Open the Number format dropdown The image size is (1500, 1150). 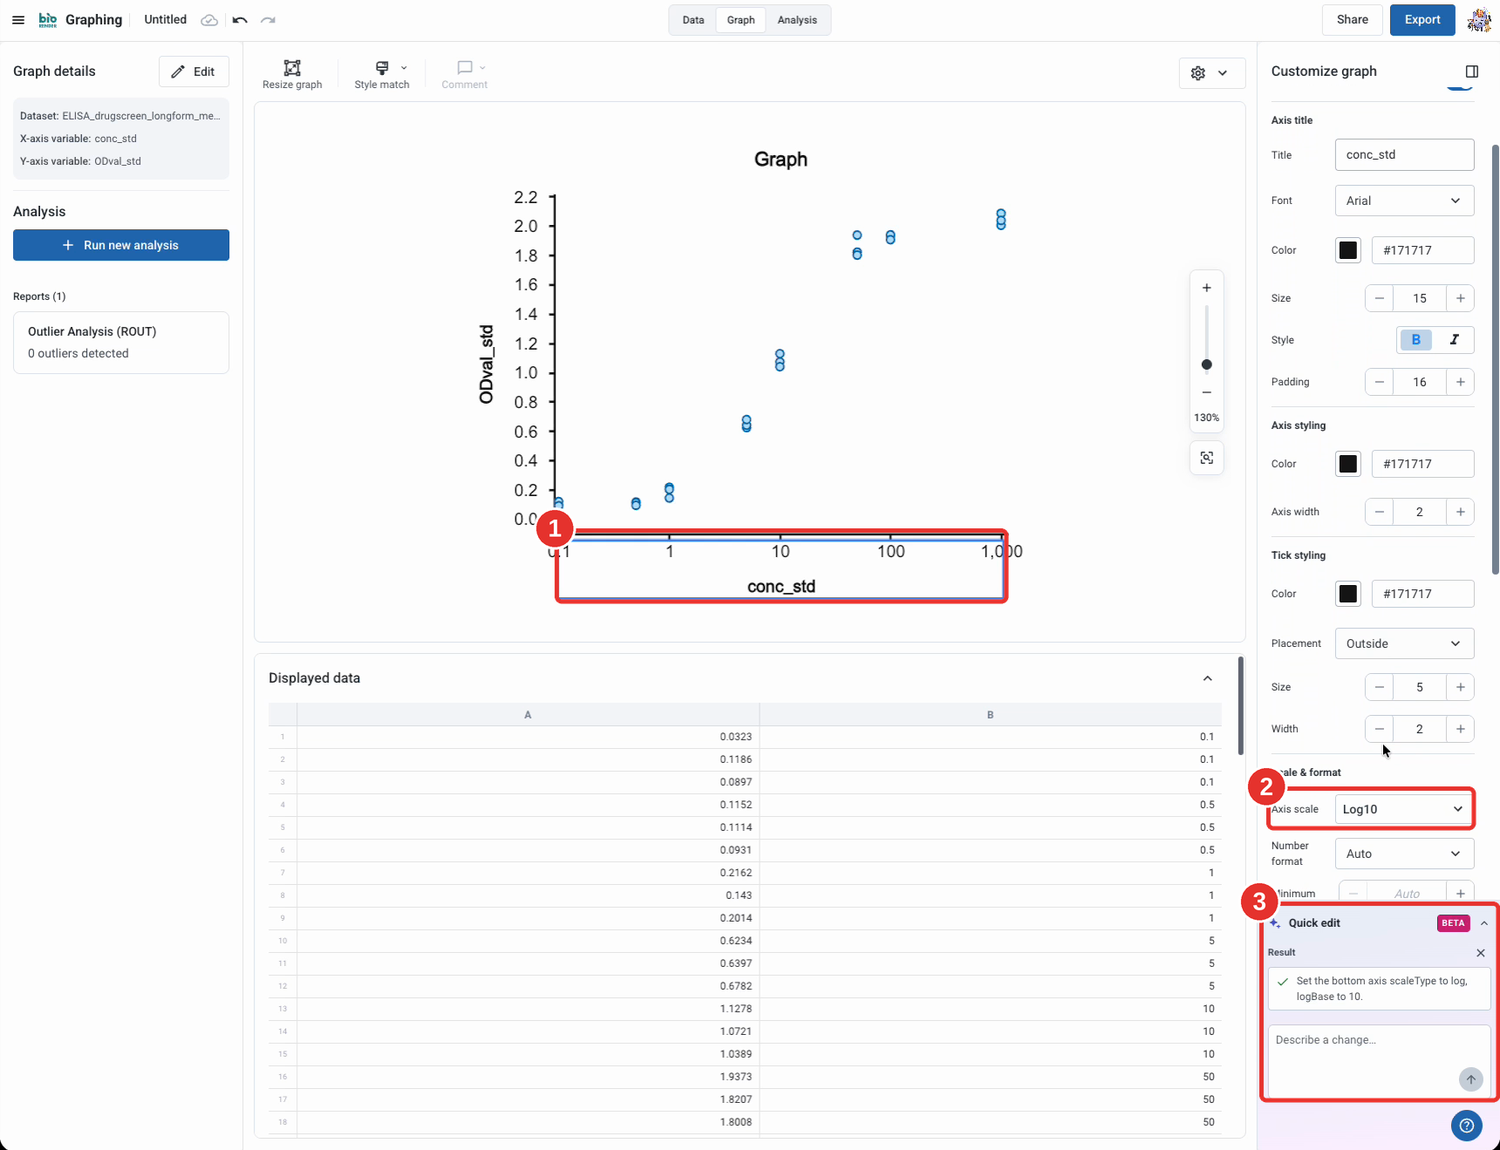point(1404,854)
